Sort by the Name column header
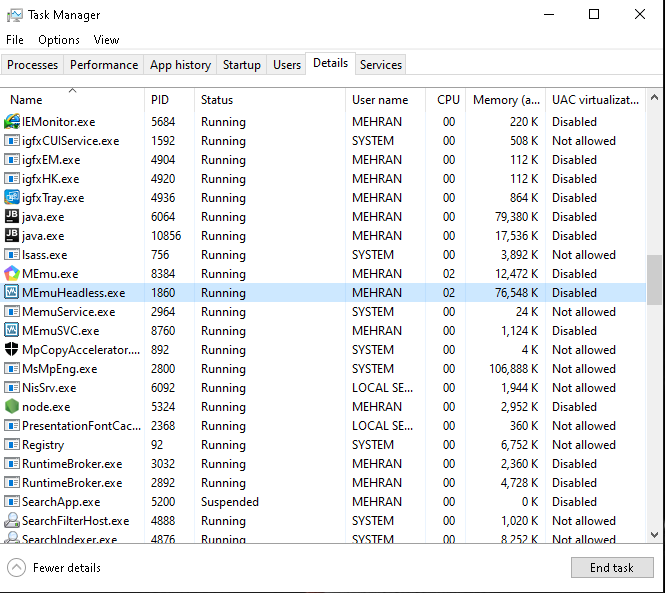The width and height of the screenshot is (665, 593). (73, 100)
